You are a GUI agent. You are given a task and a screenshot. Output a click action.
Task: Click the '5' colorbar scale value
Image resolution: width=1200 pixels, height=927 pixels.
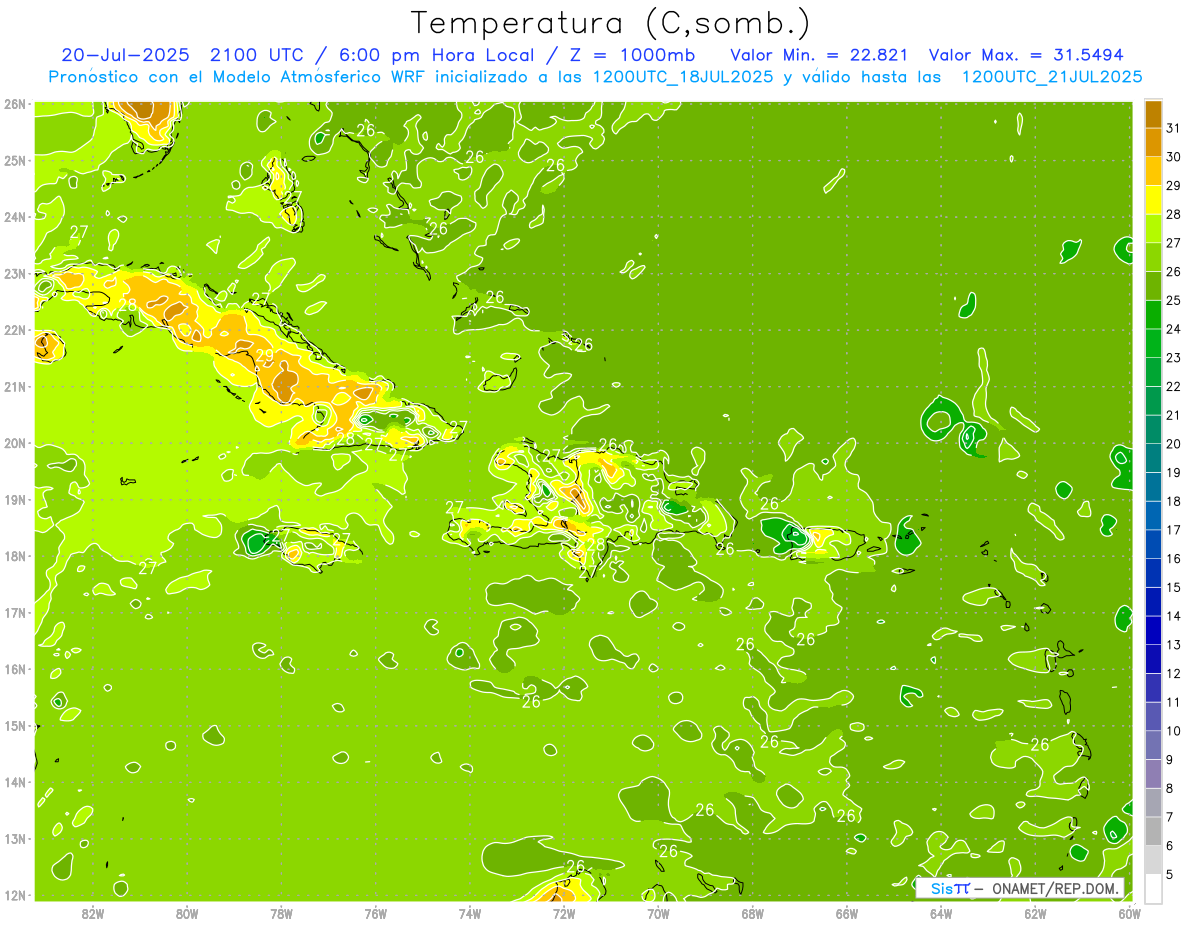[x=1170, y=875]
